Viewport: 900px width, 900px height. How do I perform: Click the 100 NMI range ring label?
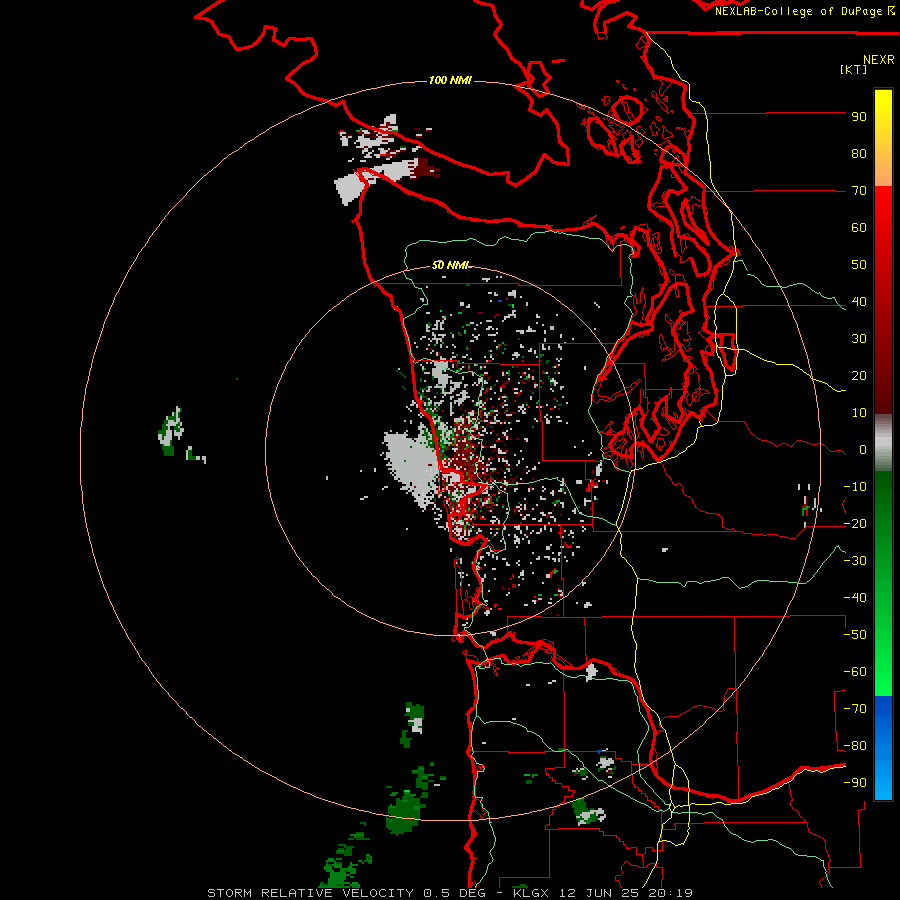(x=450, y=80)
